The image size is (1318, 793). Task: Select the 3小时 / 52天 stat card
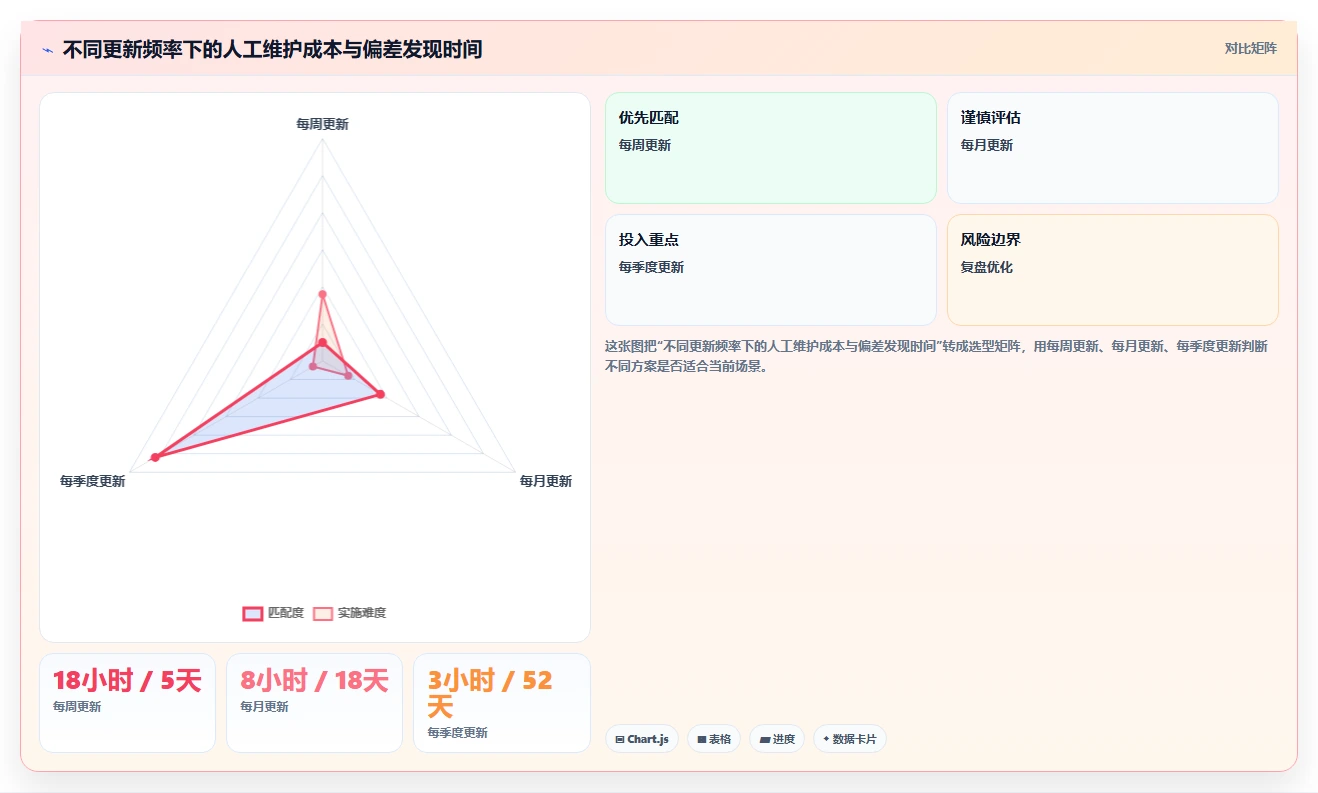[x=502, y=703]
